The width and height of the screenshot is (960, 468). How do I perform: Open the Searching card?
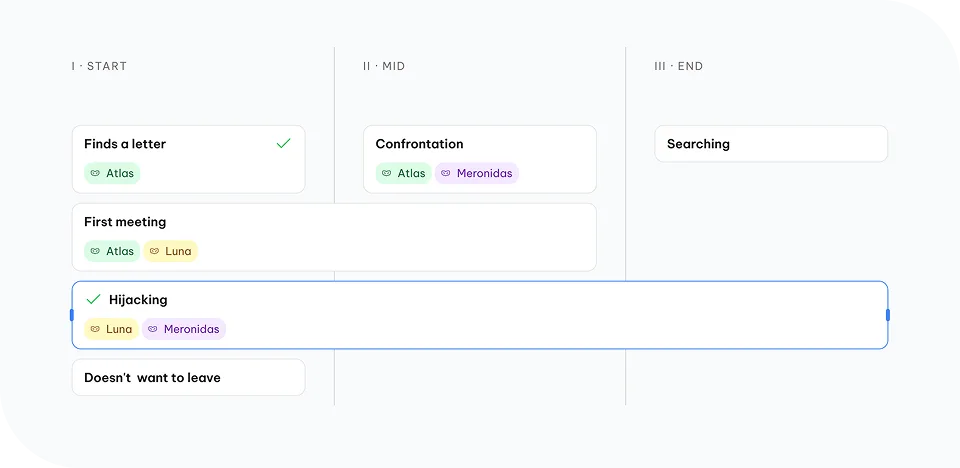[x=771, y=144]
